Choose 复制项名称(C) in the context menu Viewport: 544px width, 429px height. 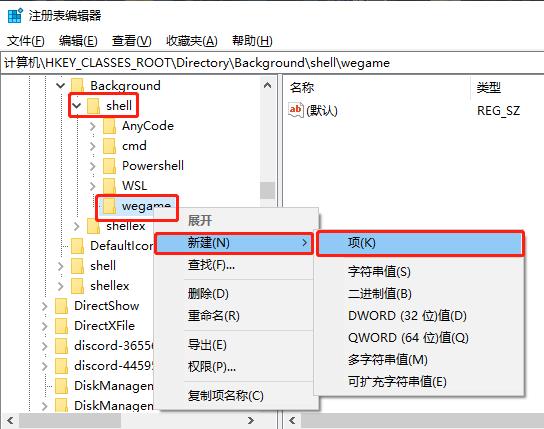coord(236,395)
